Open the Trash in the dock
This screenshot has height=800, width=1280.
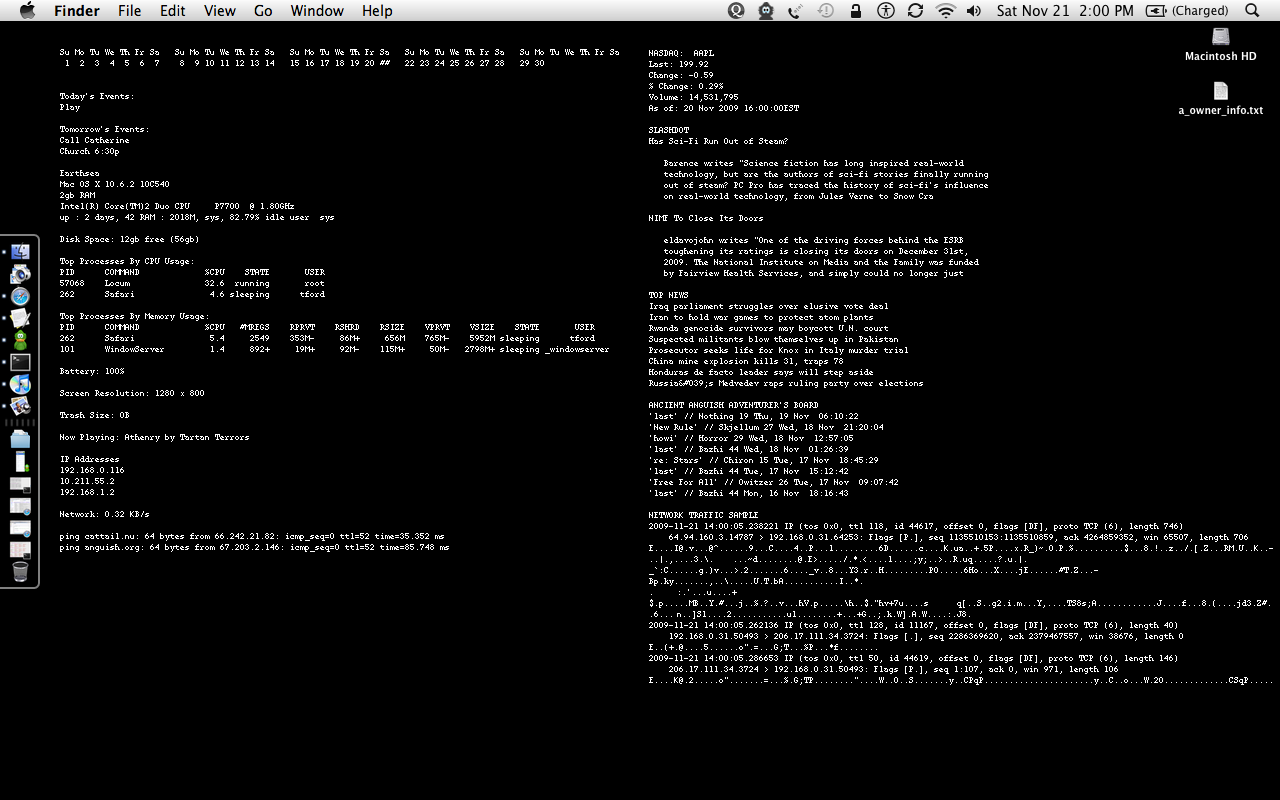click(20, 571)
